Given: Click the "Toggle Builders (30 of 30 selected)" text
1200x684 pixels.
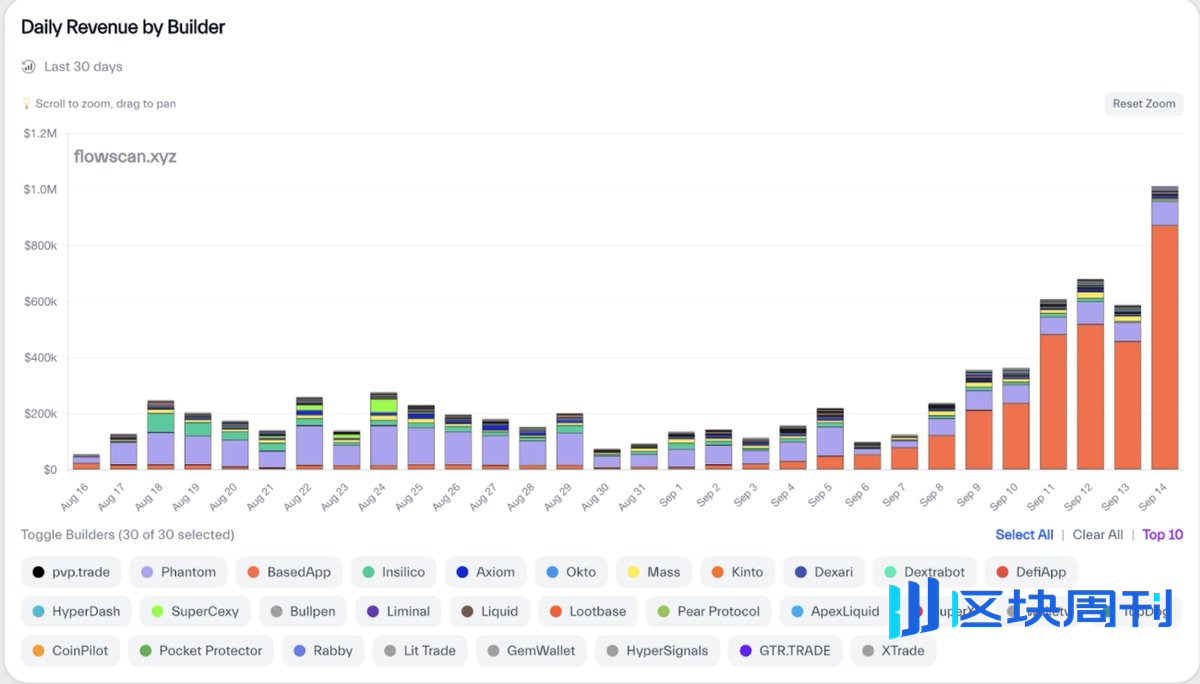Looking at the screenshot, I should [x=128, y=535].
